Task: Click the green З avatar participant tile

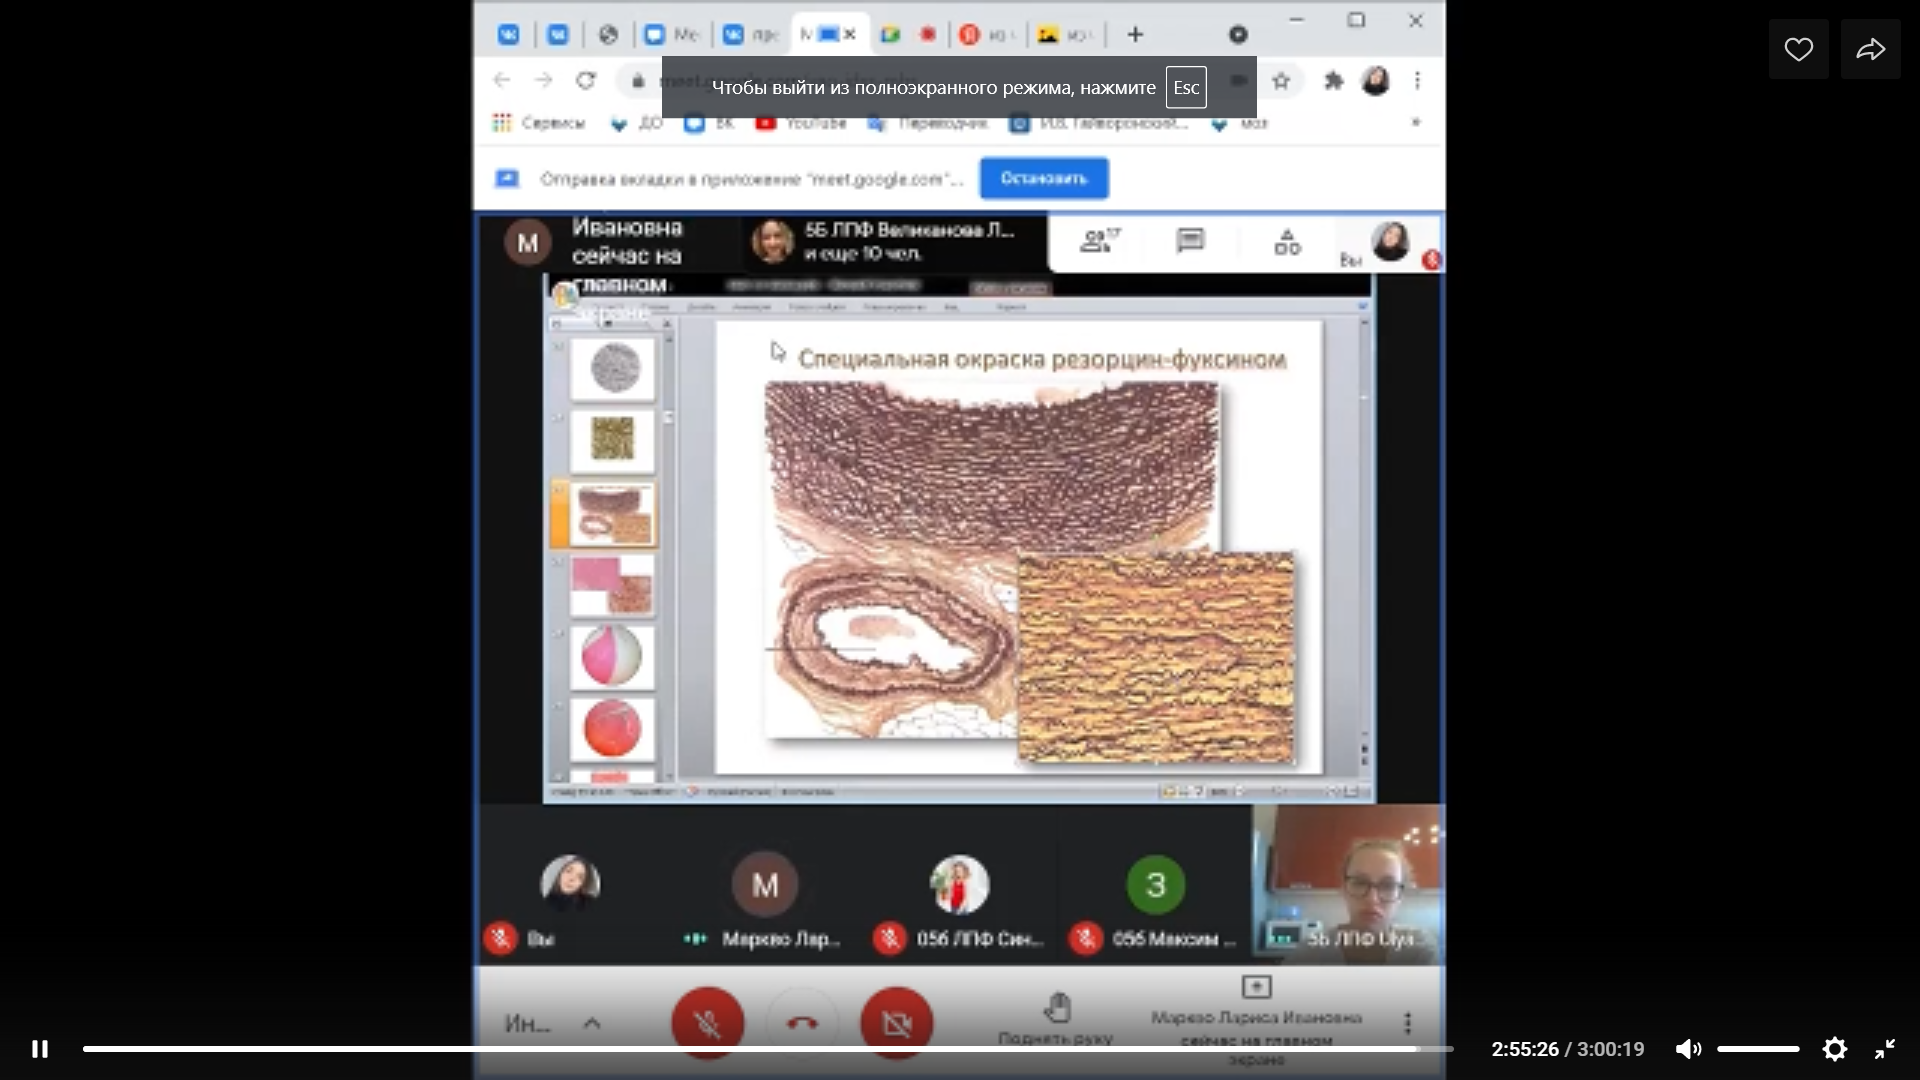Action: (1155, 885)
